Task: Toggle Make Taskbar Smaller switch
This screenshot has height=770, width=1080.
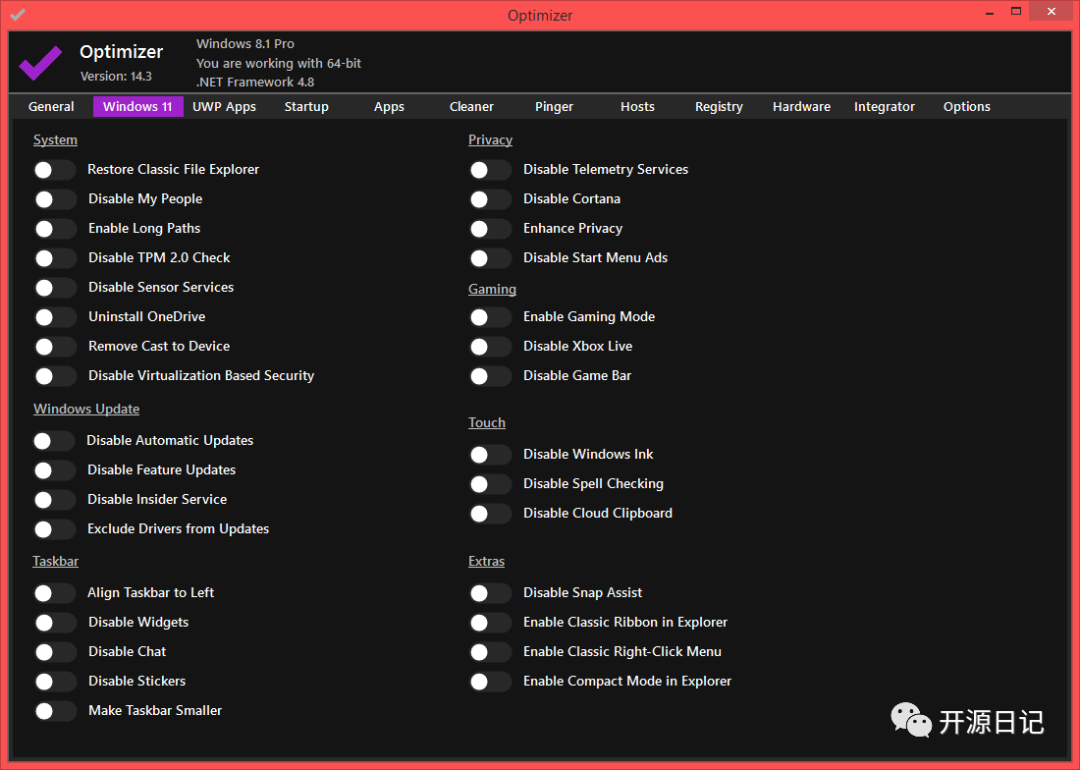Action: pos(55,711)
